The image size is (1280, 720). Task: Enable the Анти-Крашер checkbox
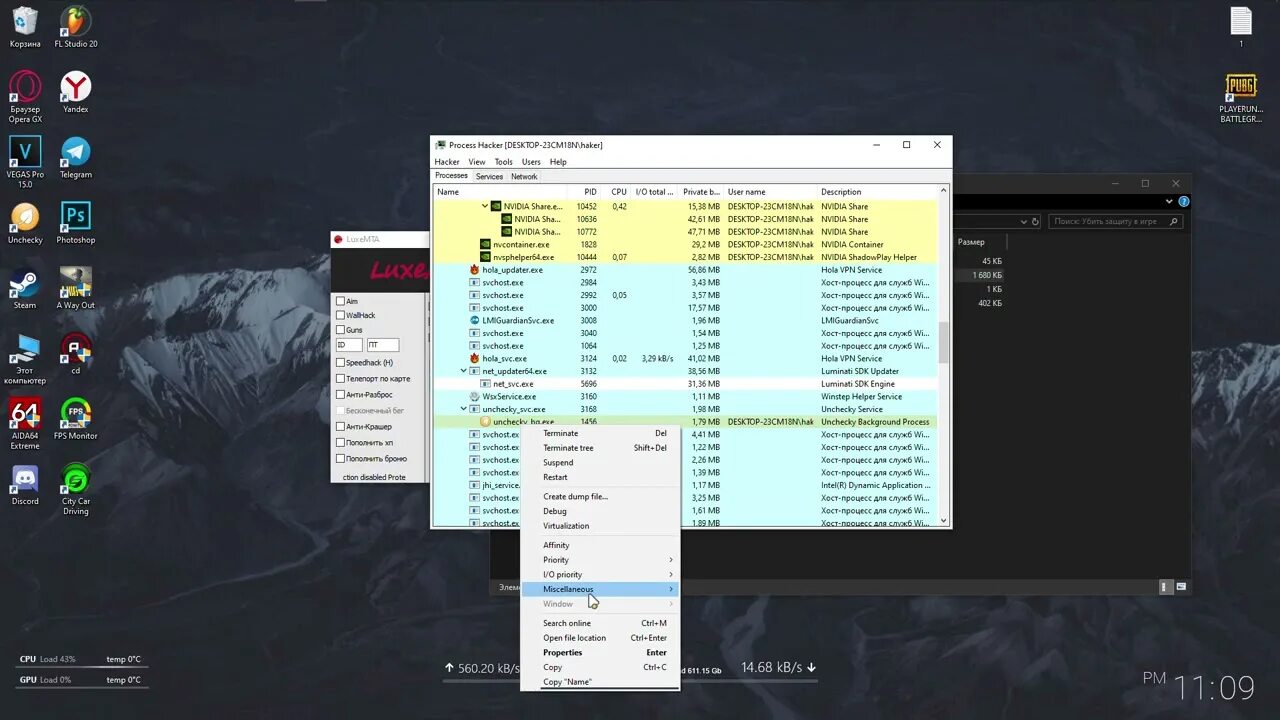tap(340, 427)
